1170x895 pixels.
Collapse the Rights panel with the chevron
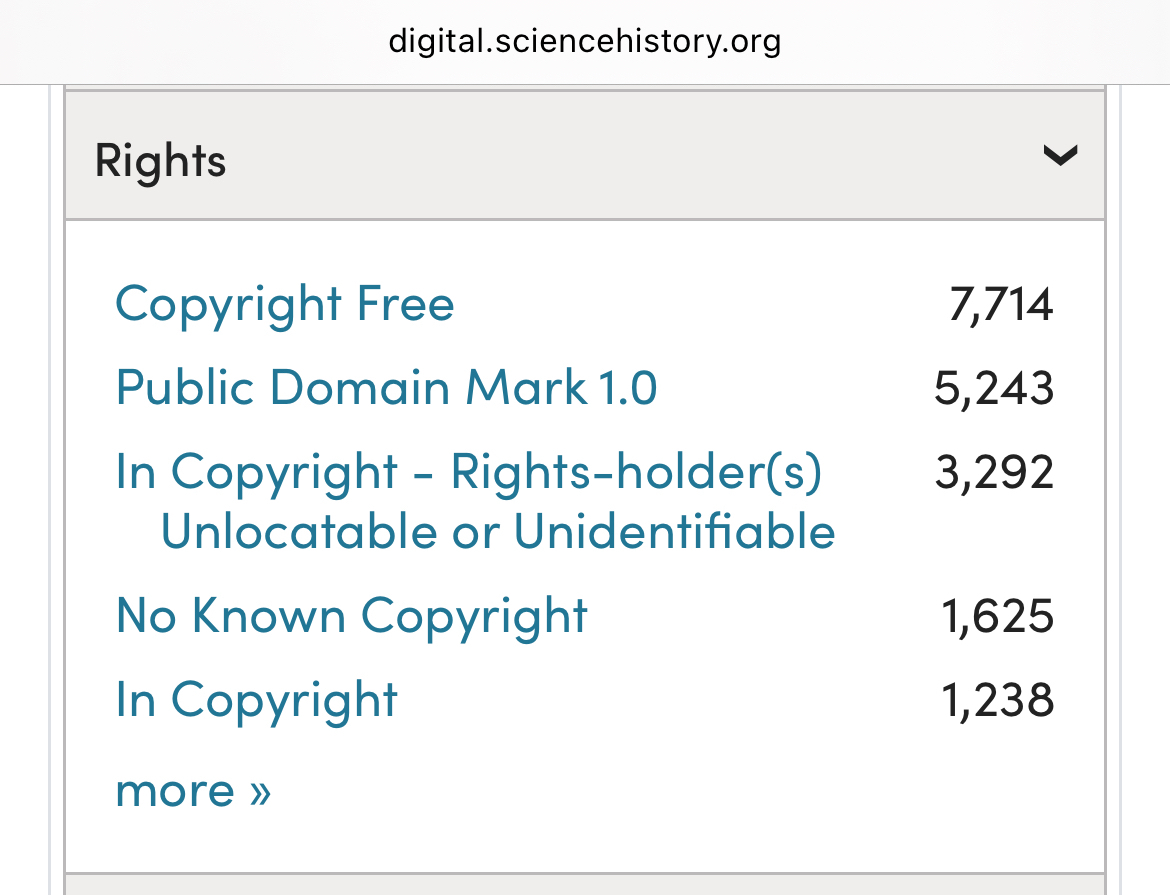click(1059, 156)
